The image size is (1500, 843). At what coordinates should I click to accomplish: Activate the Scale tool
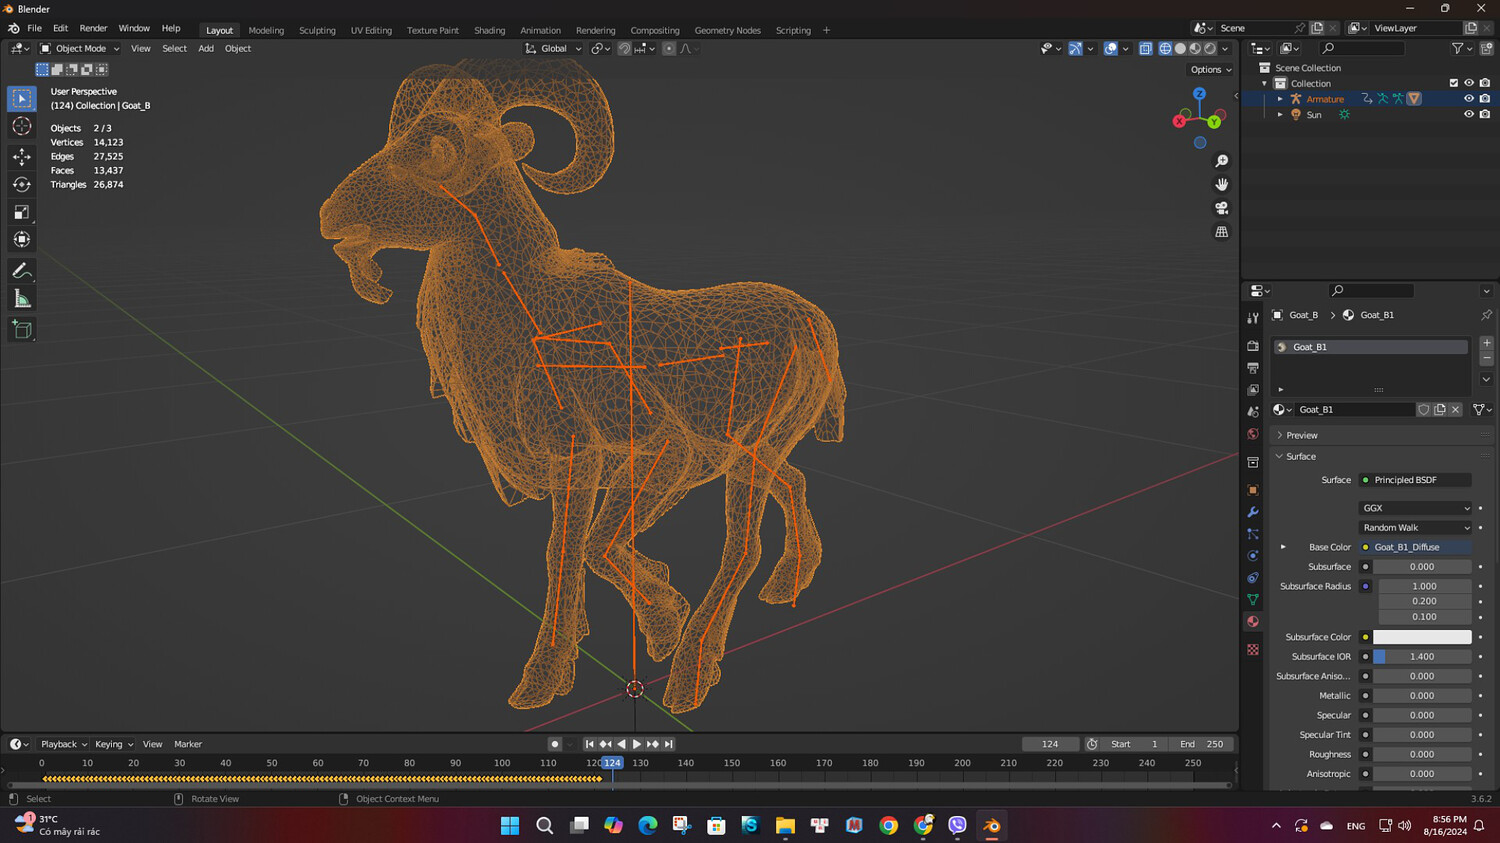21,212
